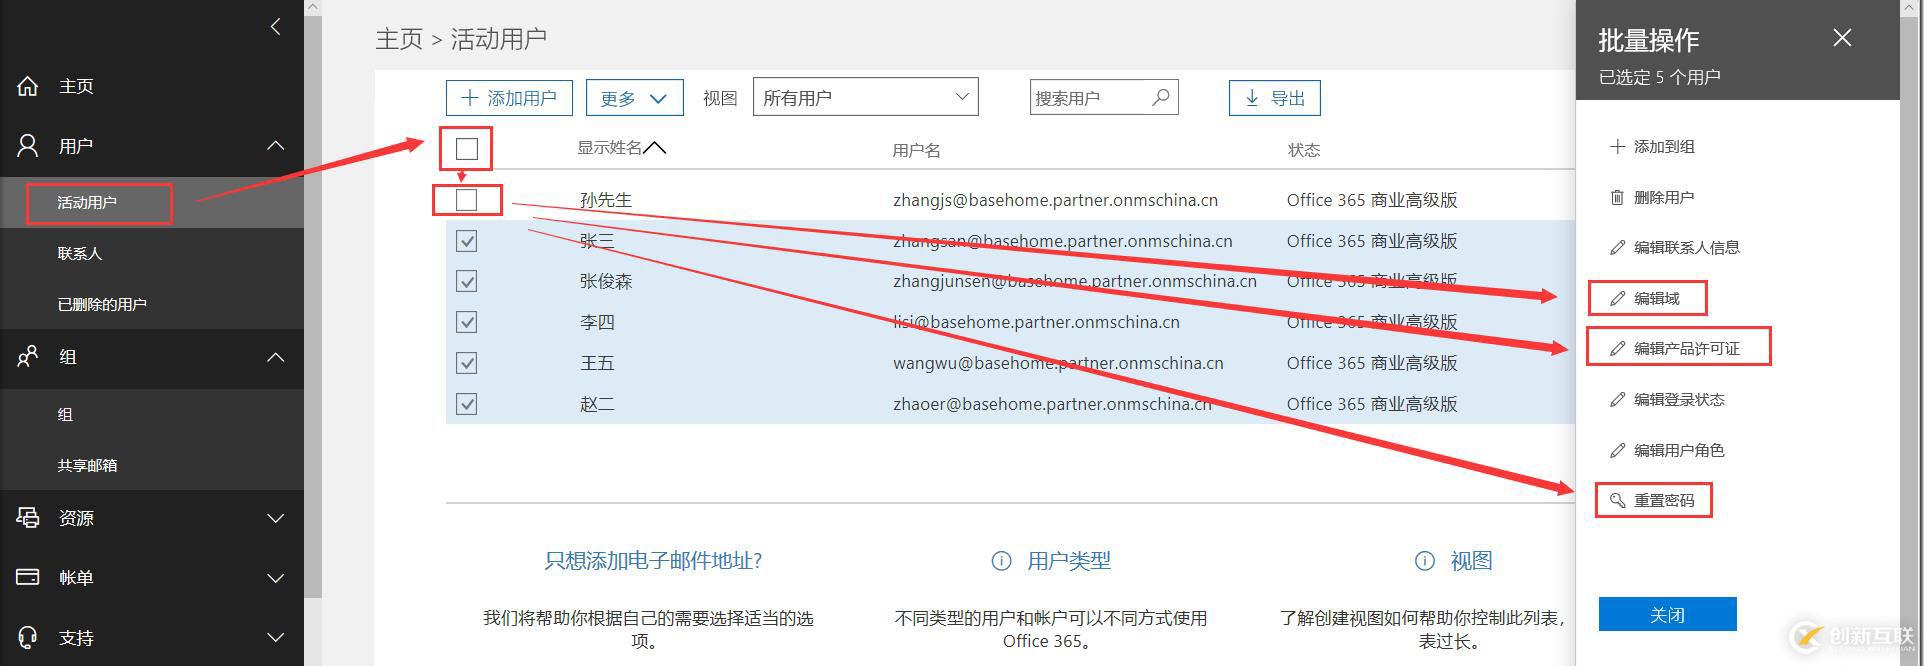Viewport: 1924px width, 666px height.
Task: Click the plus icon on the 添加用户 button
Action: 469,98
